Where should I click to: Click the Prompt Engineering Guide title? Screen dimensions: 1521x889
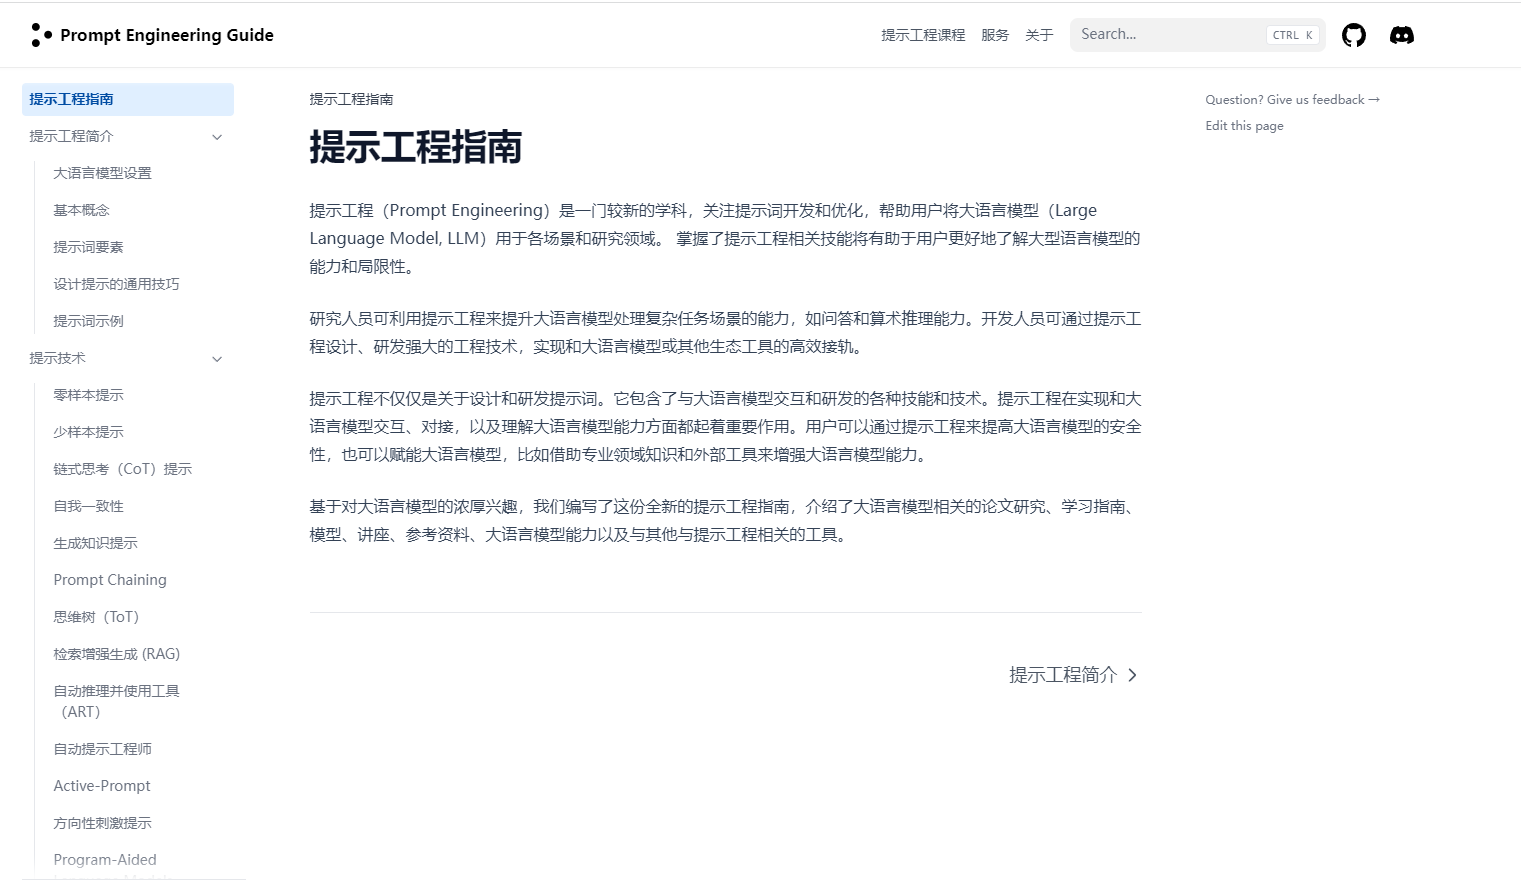click(x=167, y=35)
